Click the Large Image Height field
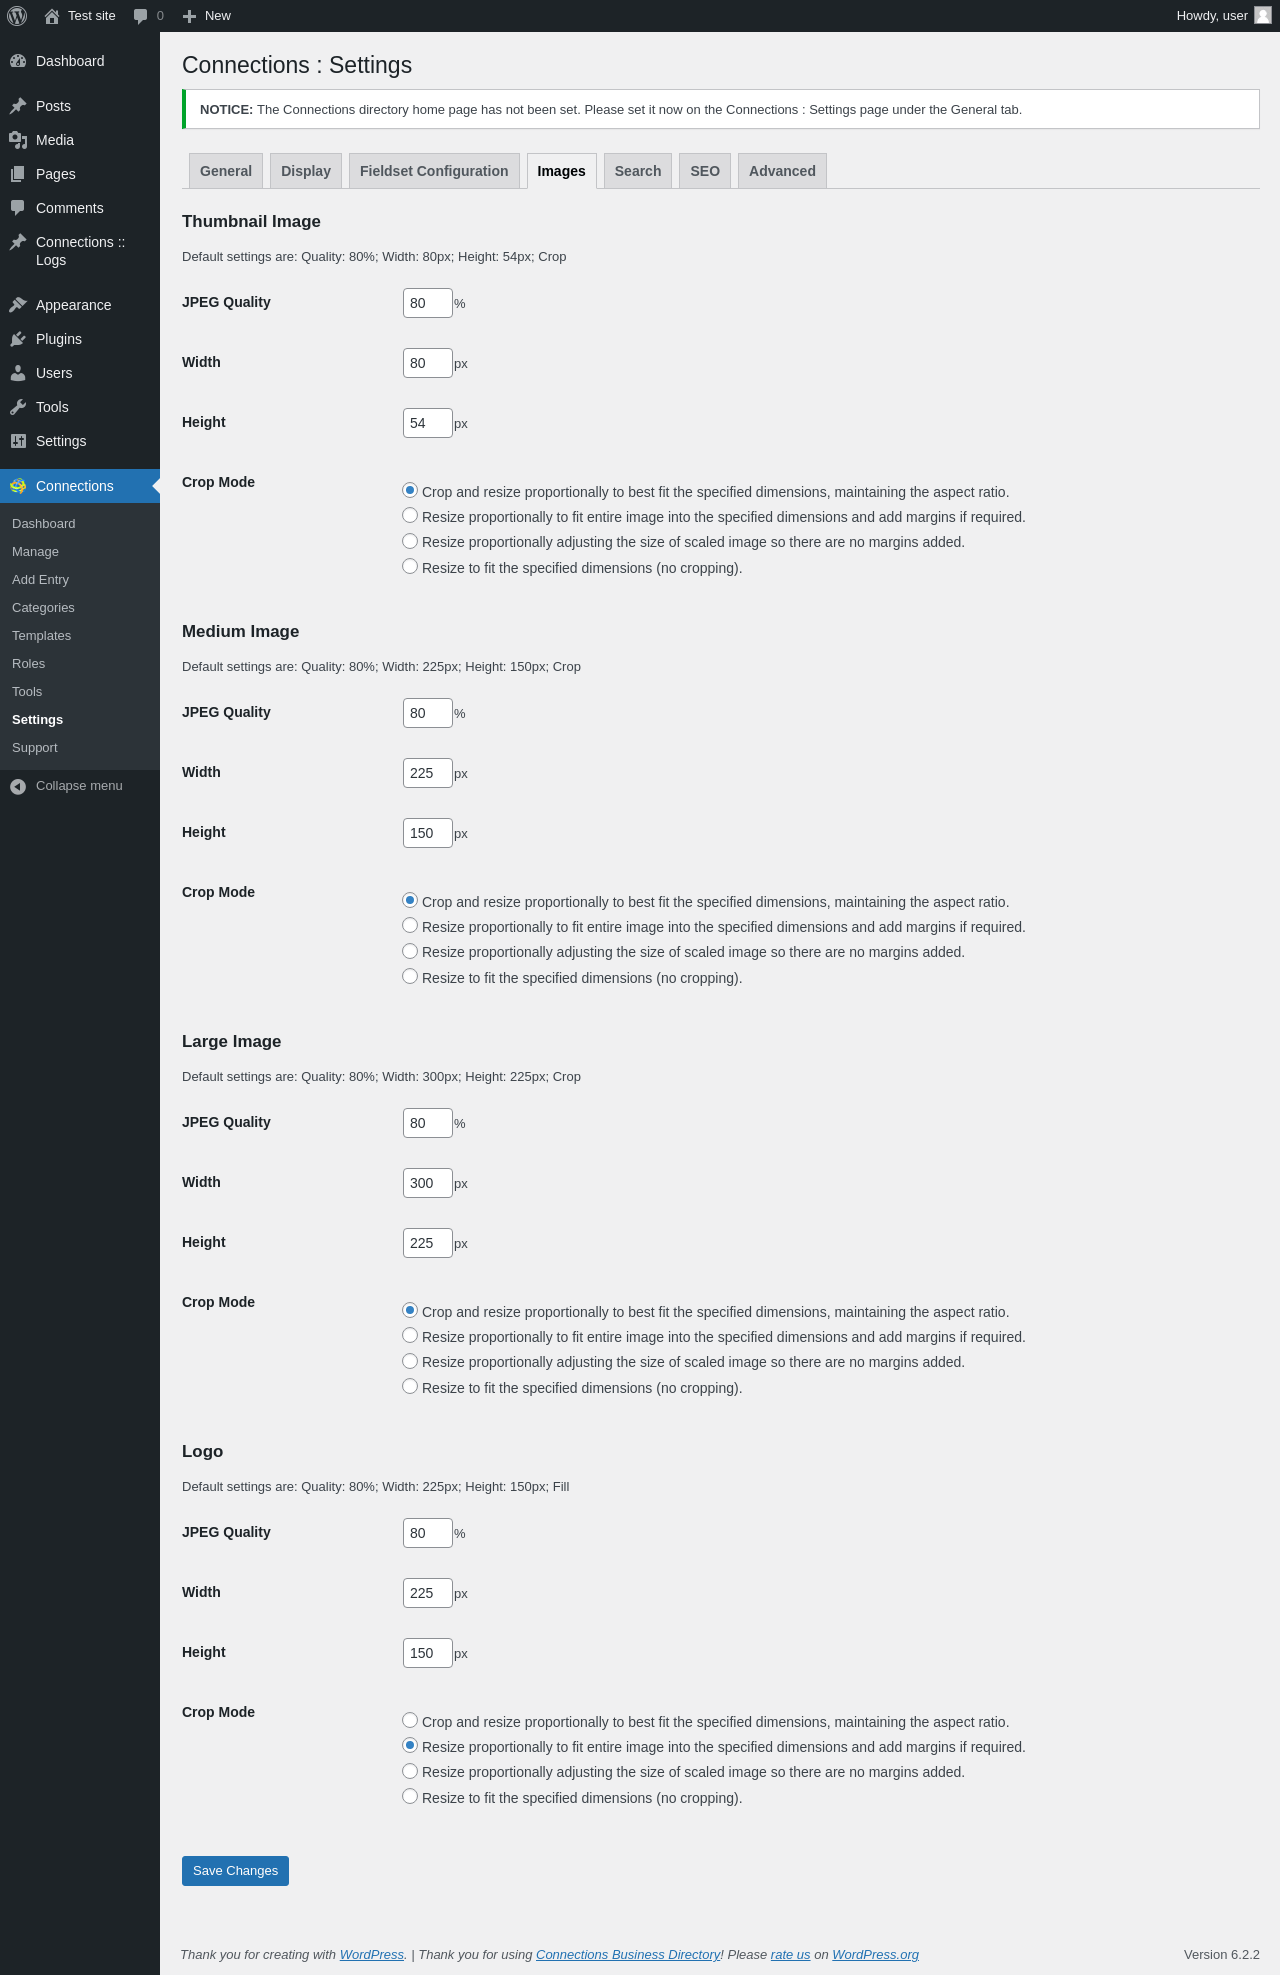 point(428,1243)
